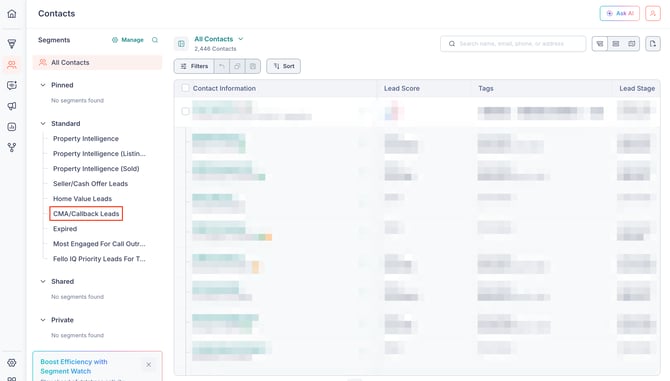Open the workflow branch sidebar icon
The width and height of the screenshot is (670, 381).
[12, 147]
